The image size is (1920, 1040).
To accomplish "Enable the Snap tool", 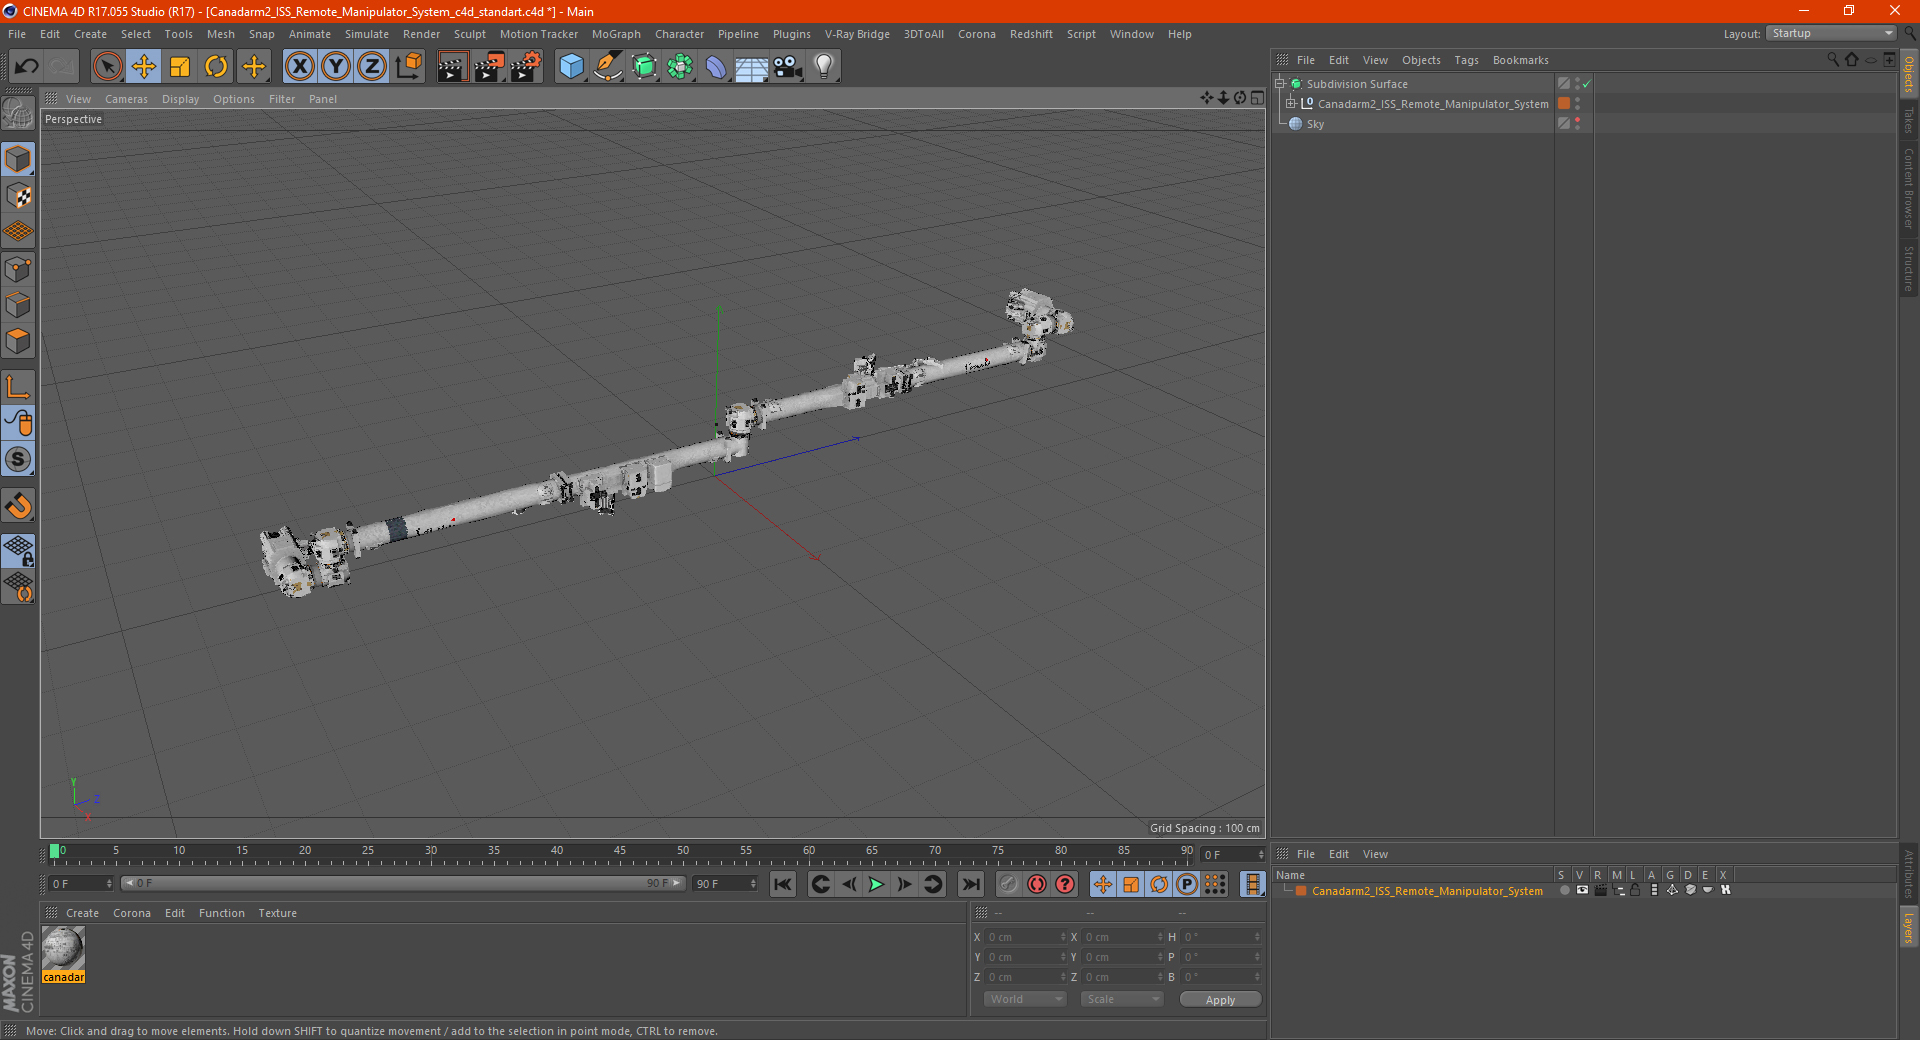I will [x=18, y=459].
